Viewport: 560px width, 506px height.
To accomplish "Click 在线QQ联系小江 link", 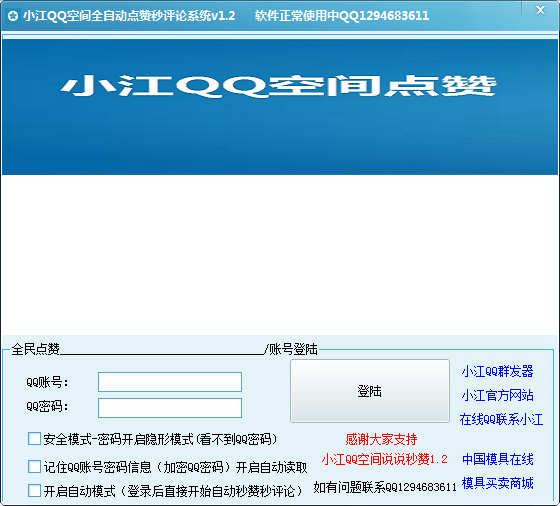I will (501, 419).
